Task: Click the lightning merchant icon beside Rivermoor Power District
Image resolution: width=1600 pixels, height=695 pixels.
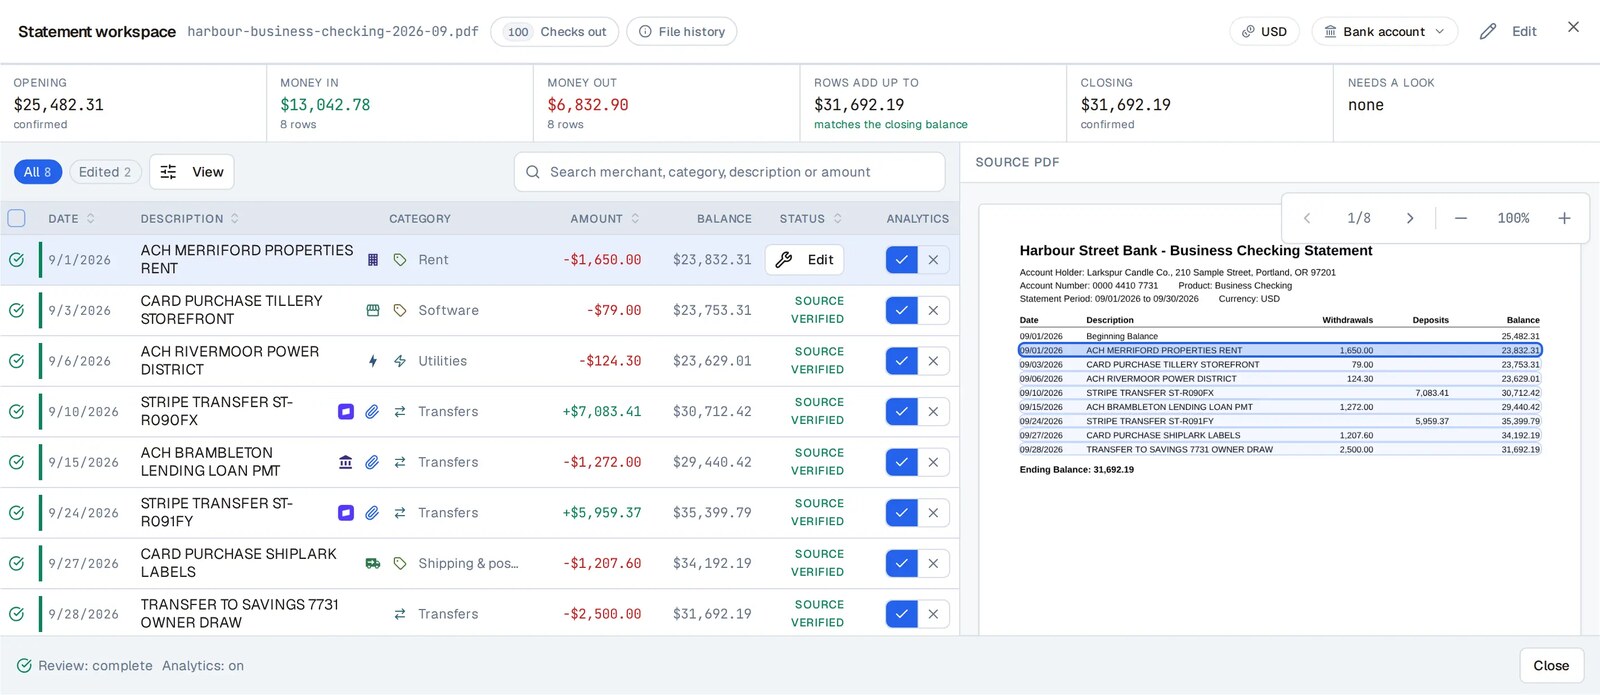Action: coord(373,361)
